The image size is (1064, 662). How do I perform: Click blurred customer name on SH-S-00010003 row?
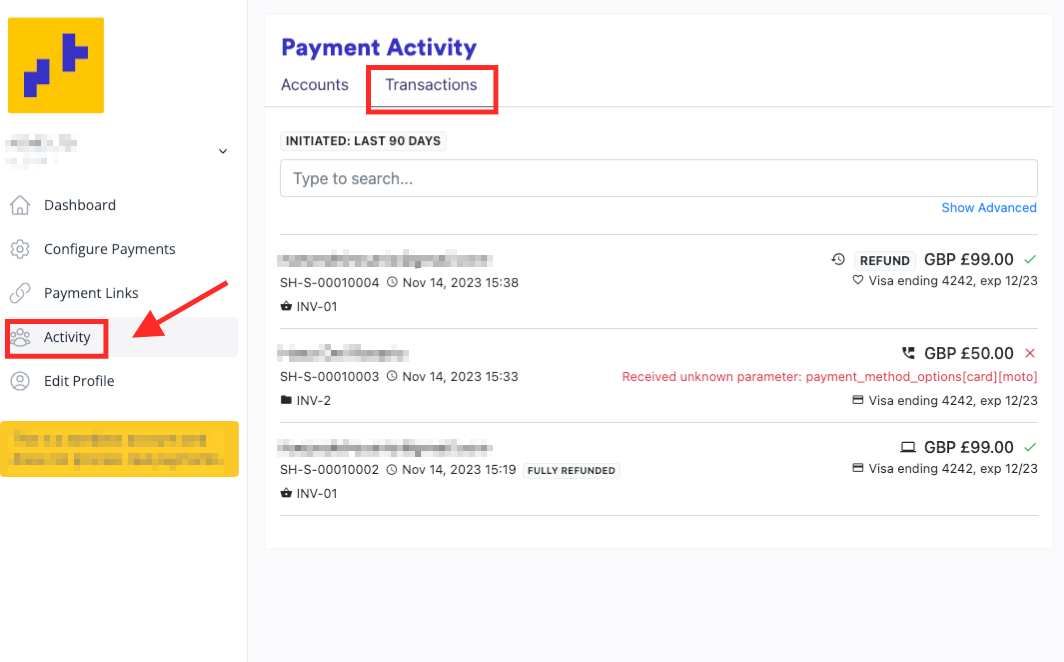[343, 353]
